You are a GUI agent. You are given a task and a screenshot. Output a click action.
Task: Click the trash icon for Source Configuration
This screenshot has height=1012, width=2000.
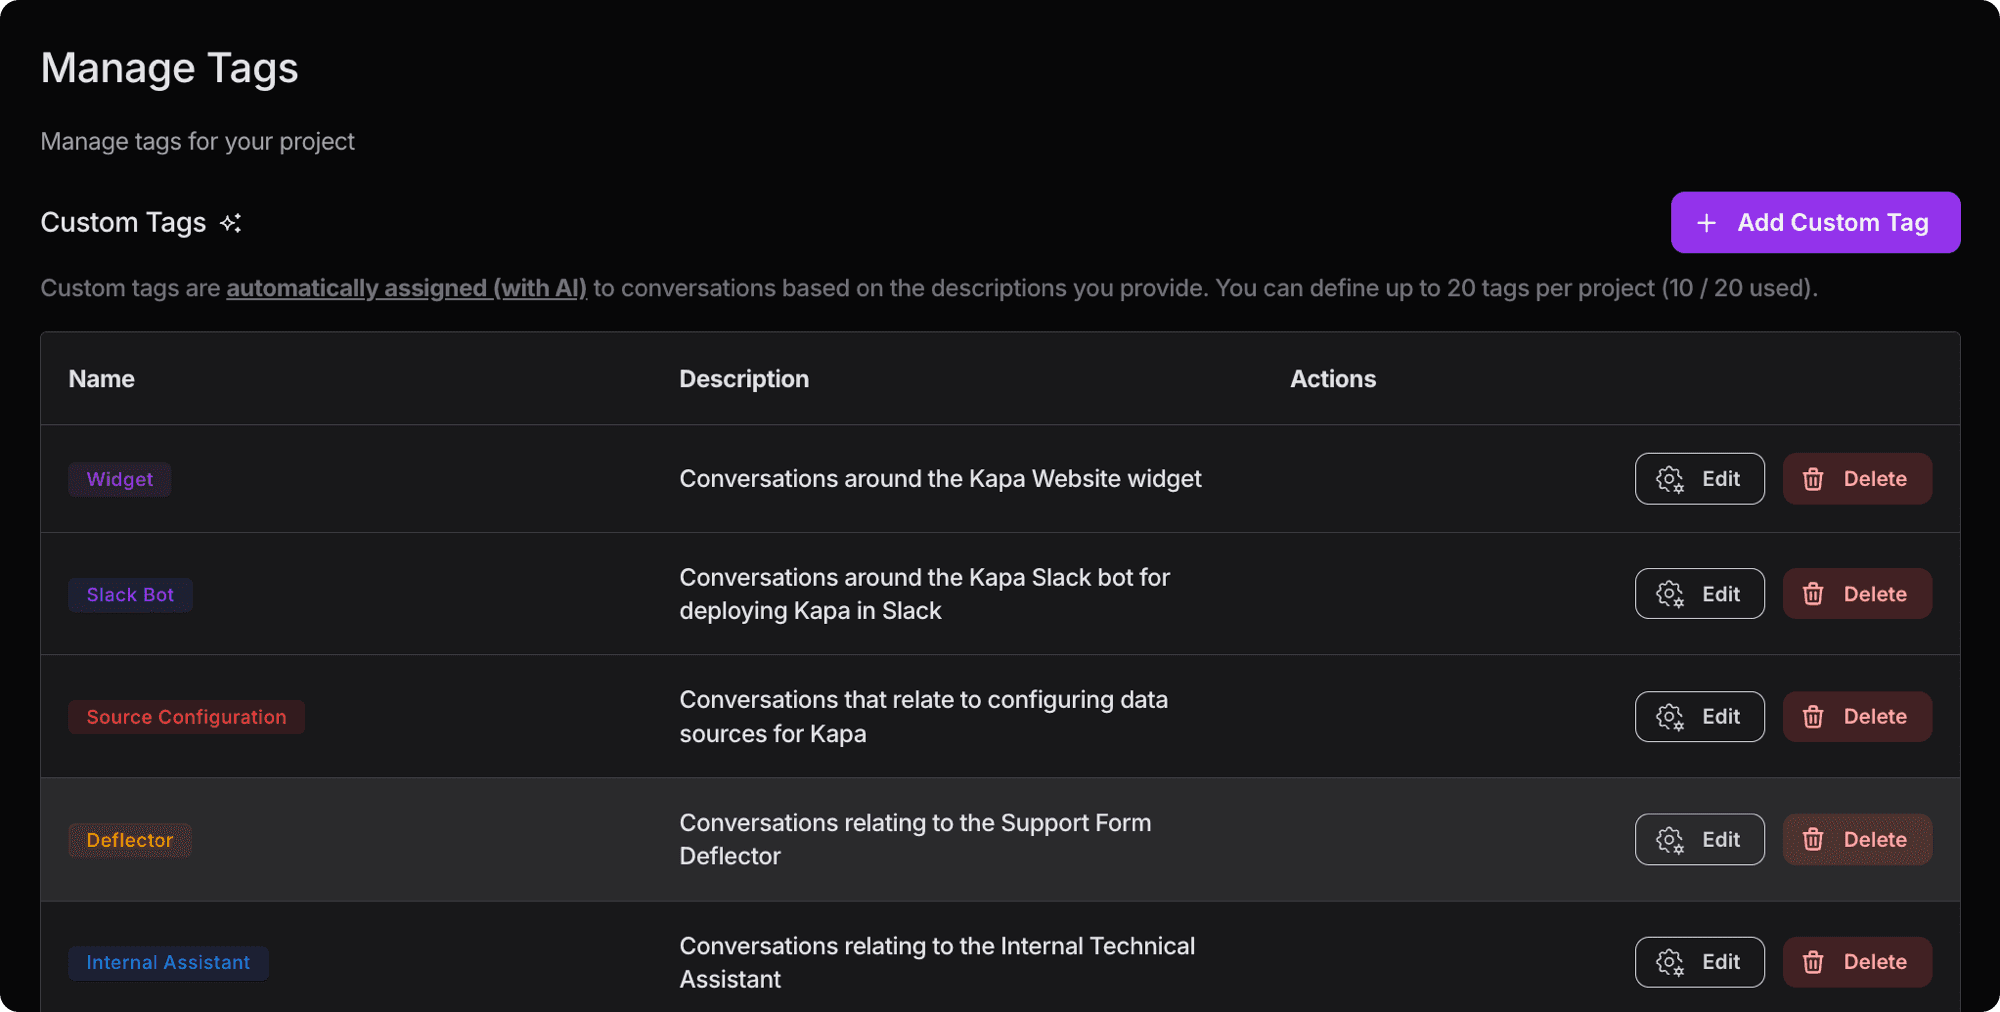tap(1813, 717)
